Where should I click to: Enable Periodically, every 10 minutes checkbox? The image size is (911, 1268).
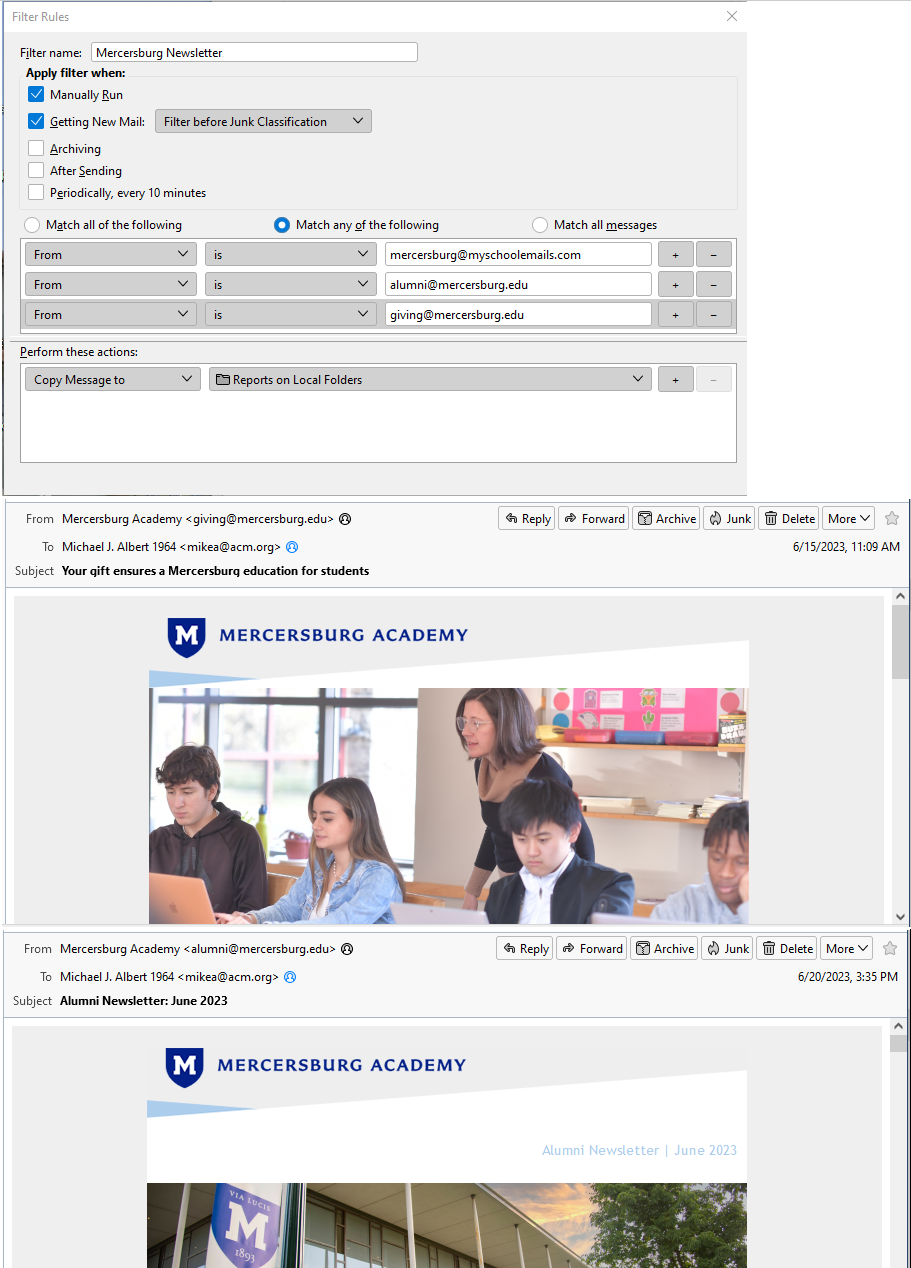36,193
